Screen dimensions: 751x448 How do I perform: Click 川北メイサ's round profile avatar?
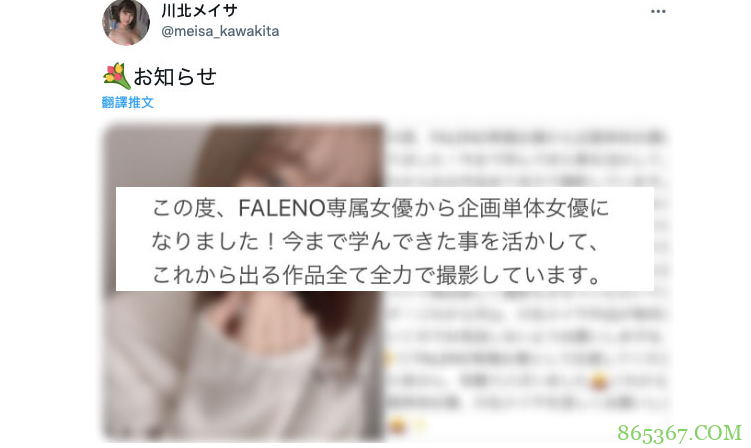[126, 22]
